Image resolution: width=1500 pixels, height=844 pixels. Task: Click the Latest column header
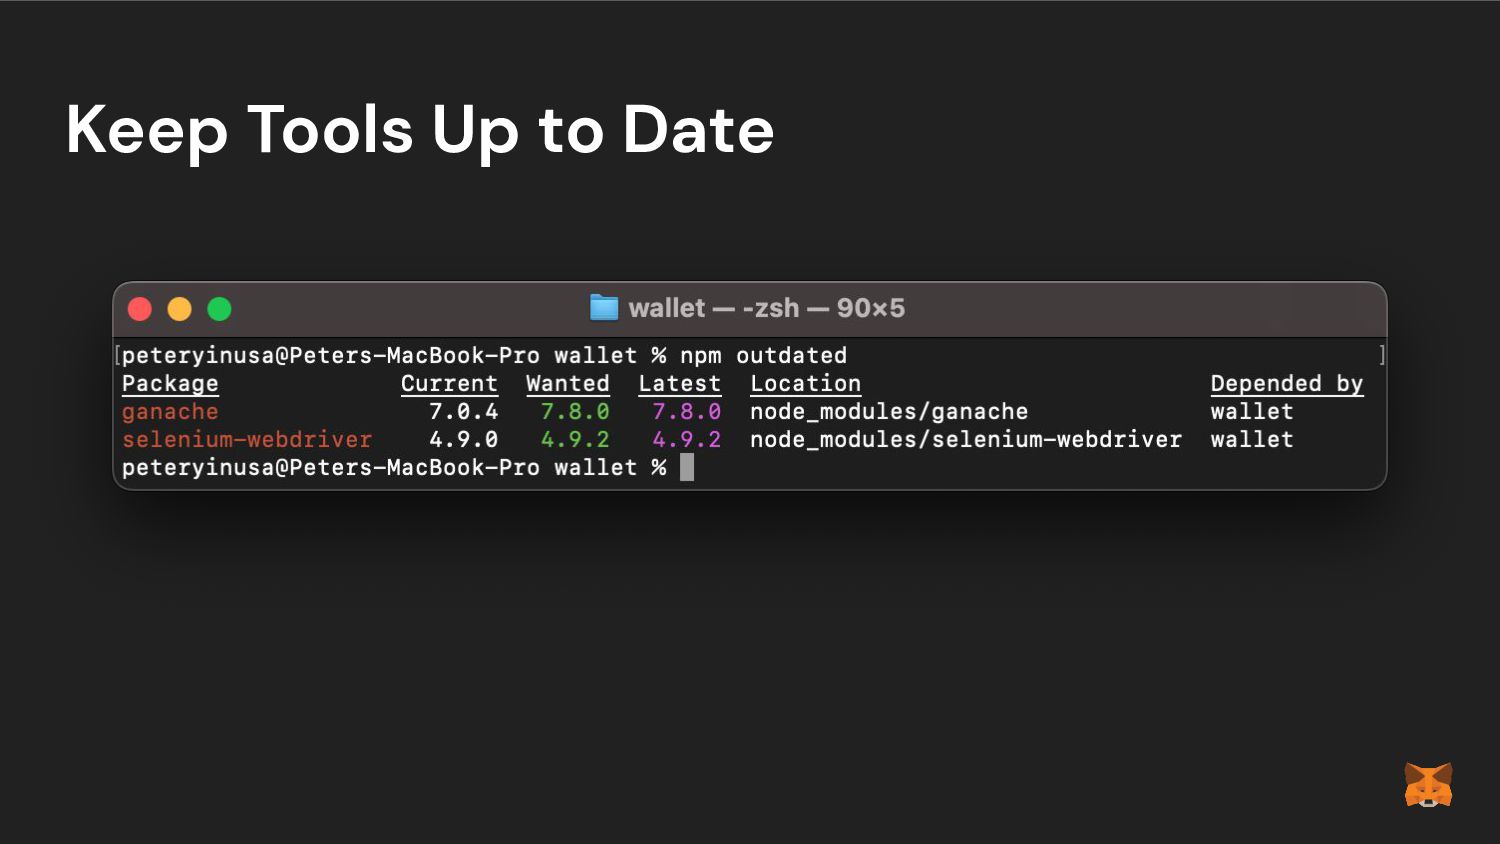(680, 384)
